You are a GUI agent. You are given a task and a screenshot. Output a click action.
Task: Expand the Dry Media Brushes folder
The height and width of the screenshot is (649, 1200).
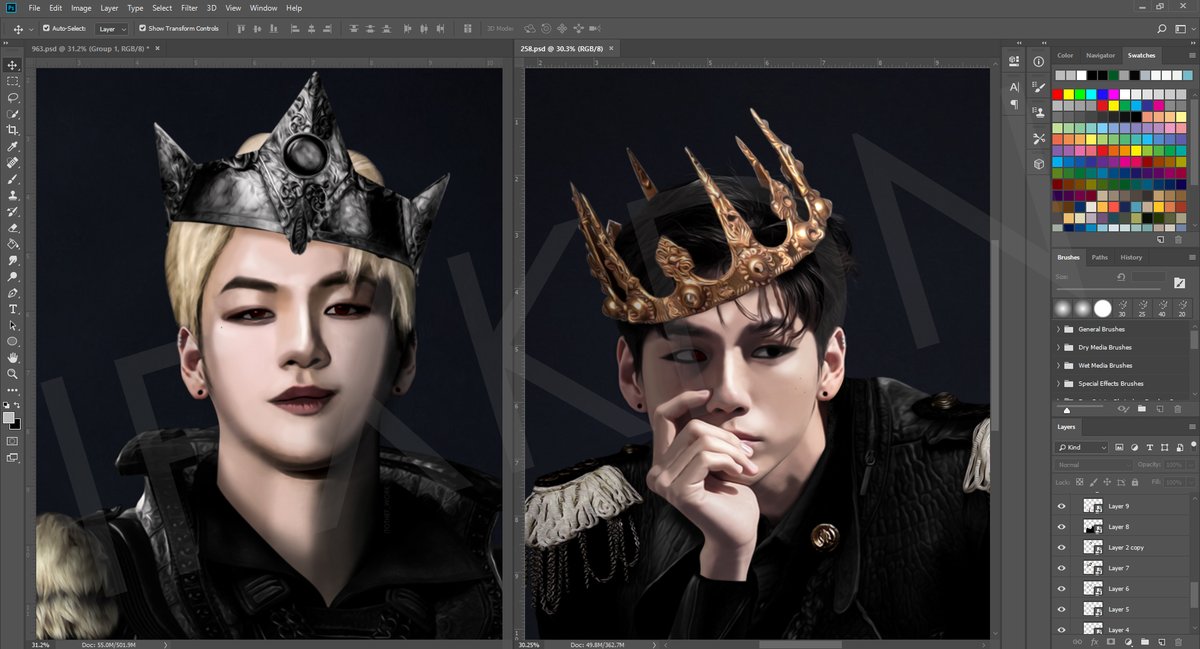(x=1059, y=347)
